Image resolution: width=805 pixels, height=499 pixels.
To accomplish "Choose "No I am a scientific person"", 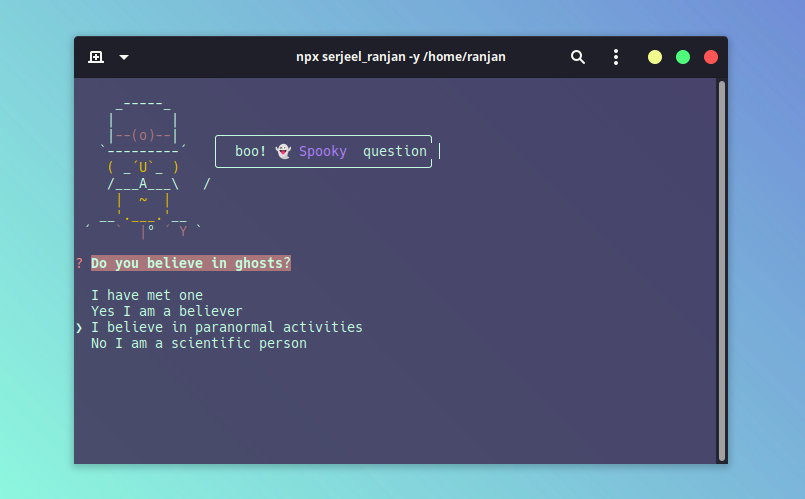I will pyautogui.click(x=199, y=343).
